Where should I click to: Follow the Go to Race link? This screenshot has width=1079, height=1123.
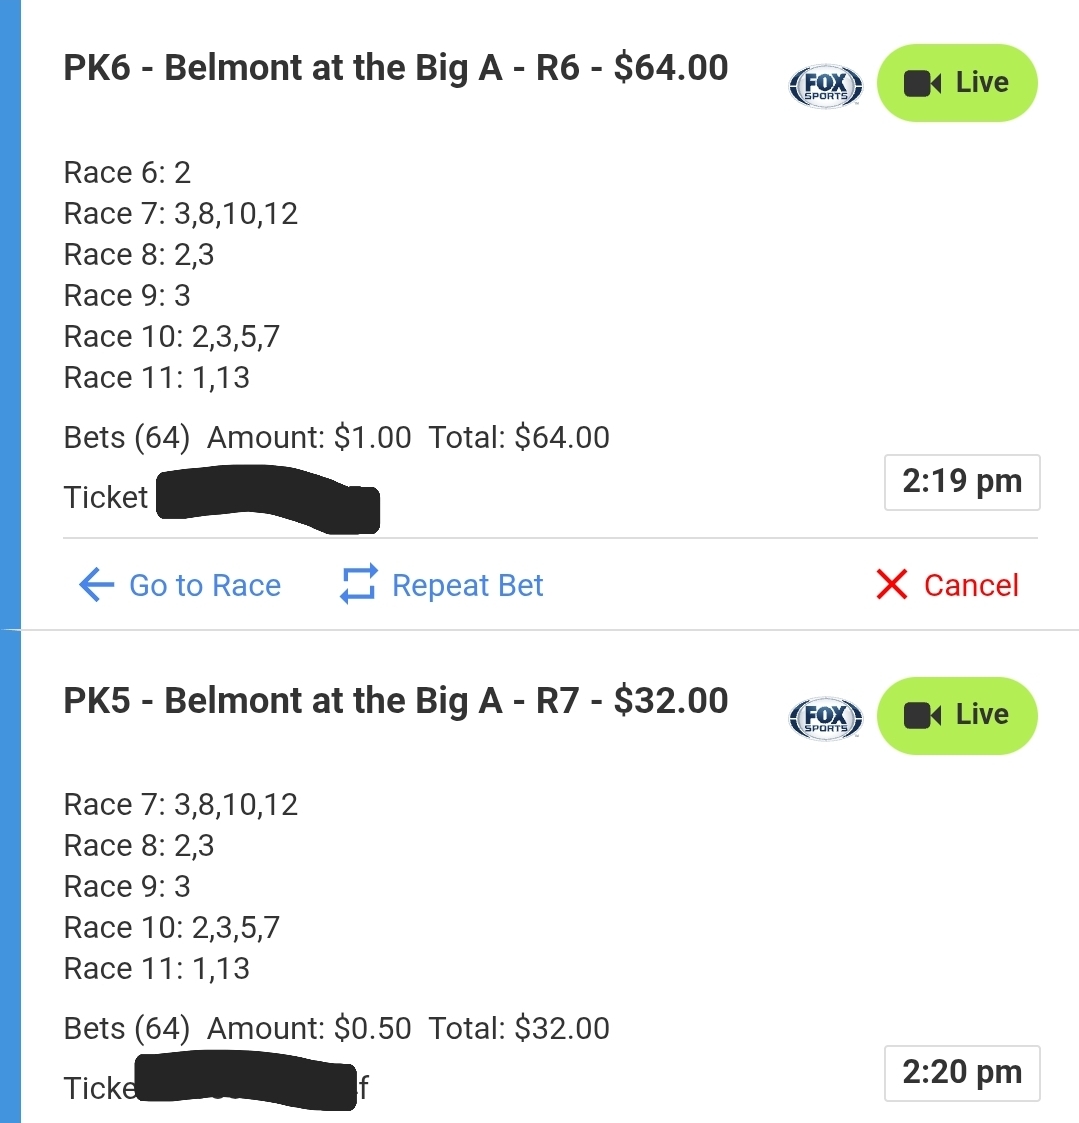(205, 585)
